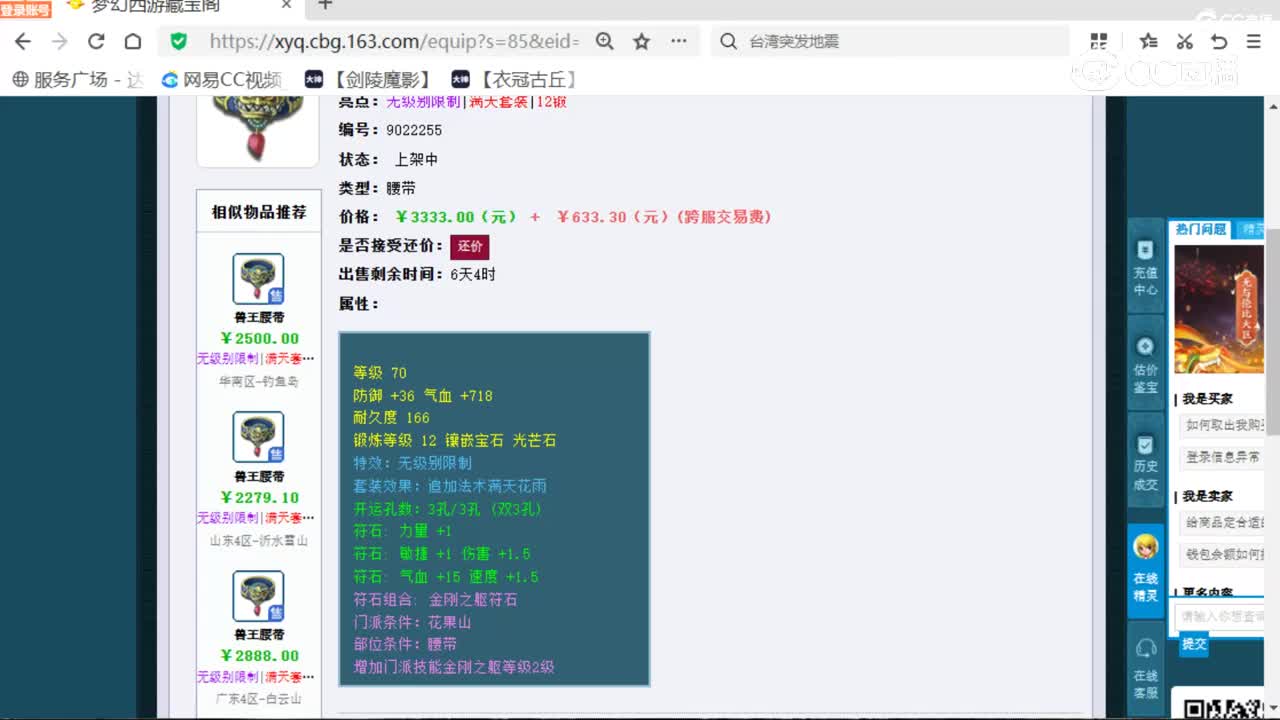Open the 充值中心 sidebar icon
Screen dimensions: 1280x720
pos(1146,268)
